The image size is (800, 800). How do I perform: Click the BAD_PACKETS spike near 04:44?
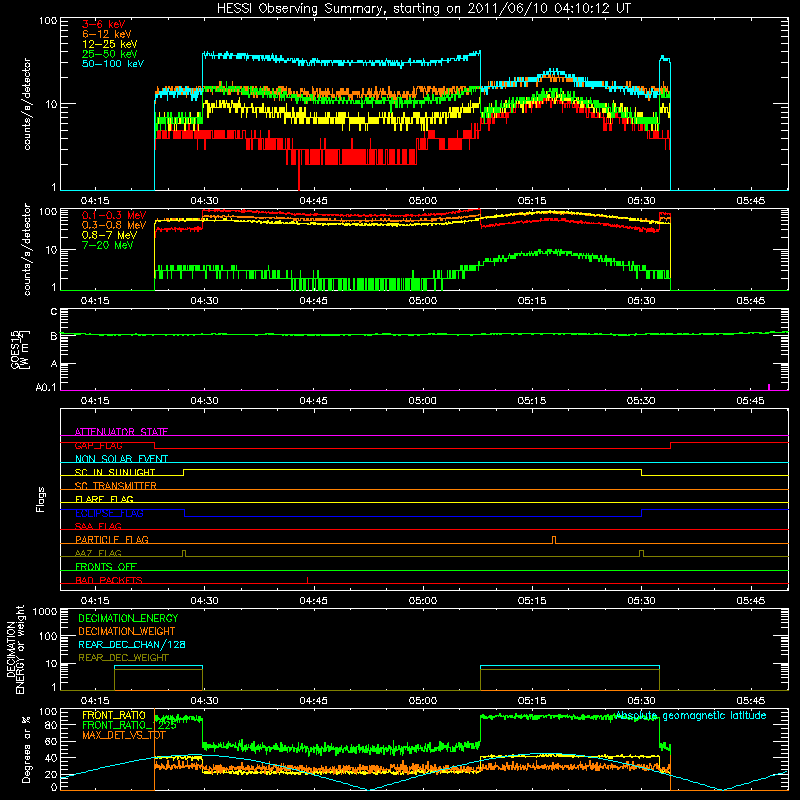tap(307, 580)
